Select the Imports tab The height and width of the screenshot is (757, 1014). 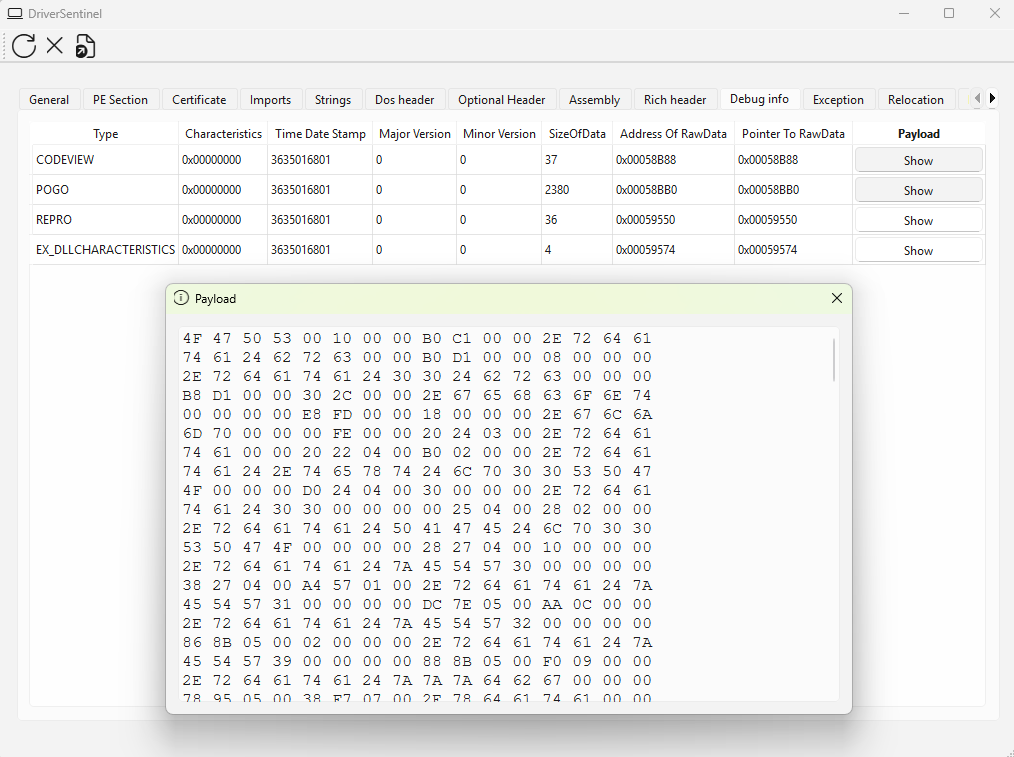270,100
